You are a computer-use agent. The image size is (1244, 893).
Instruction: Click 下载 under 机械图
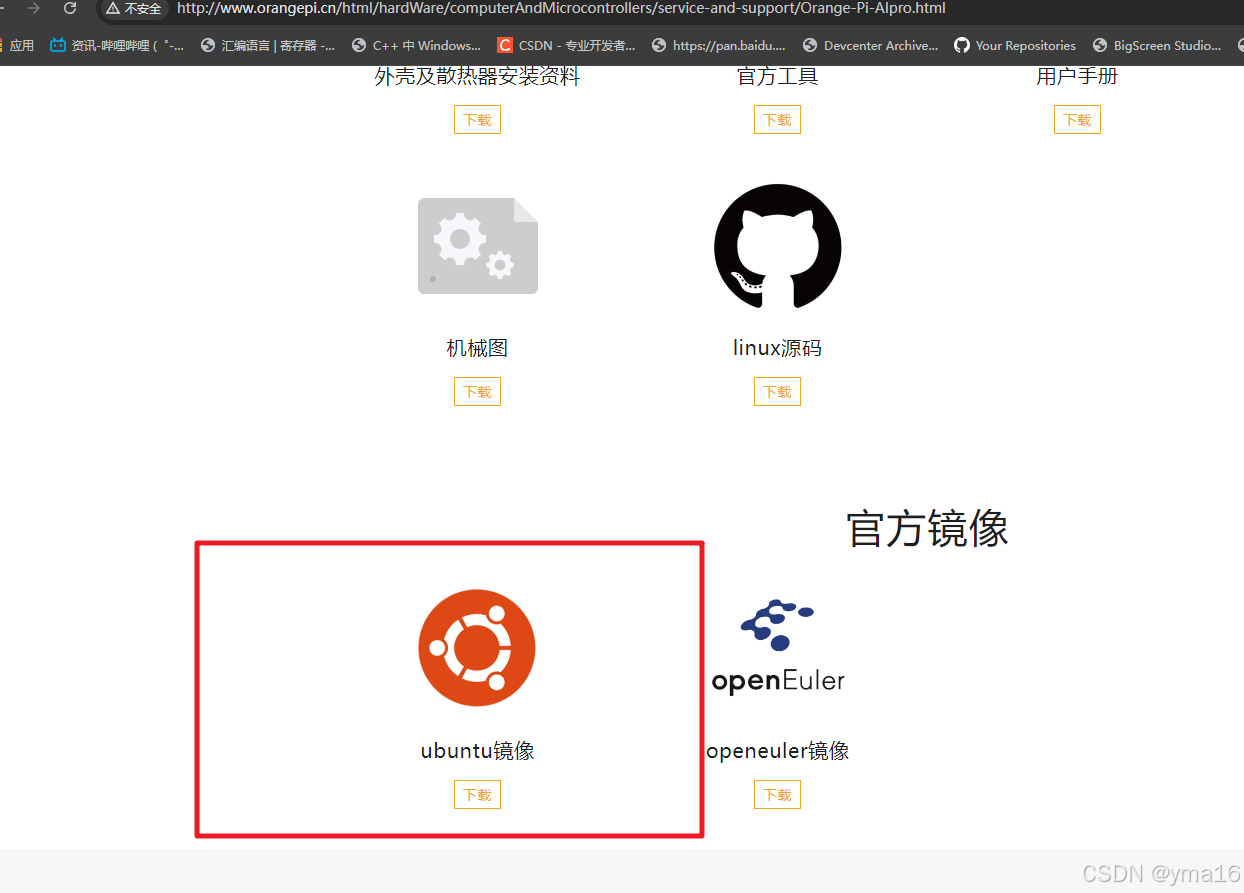pyautogui.click(x=477, y=392)
